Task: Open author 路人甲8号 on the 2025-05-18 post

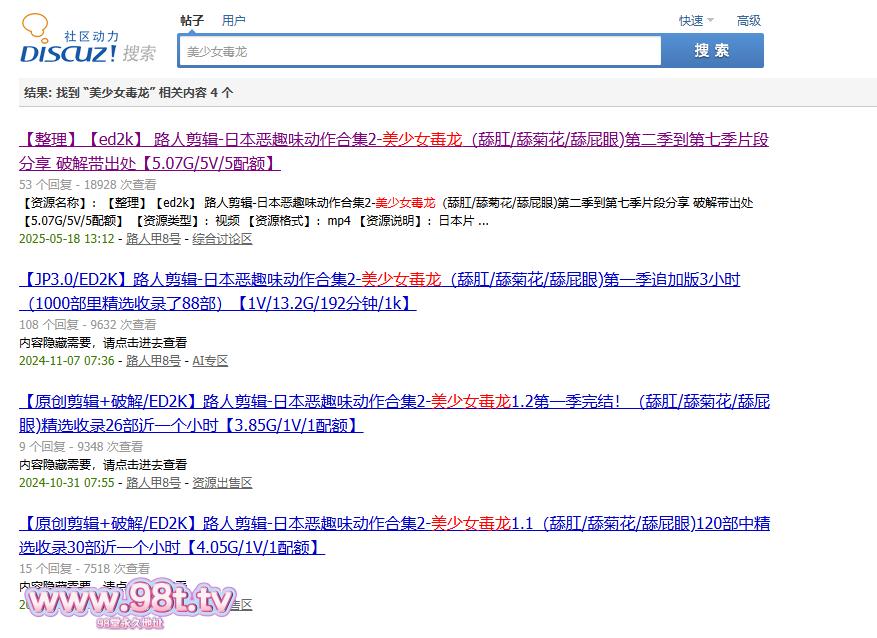Action: (x=153, y=239)
